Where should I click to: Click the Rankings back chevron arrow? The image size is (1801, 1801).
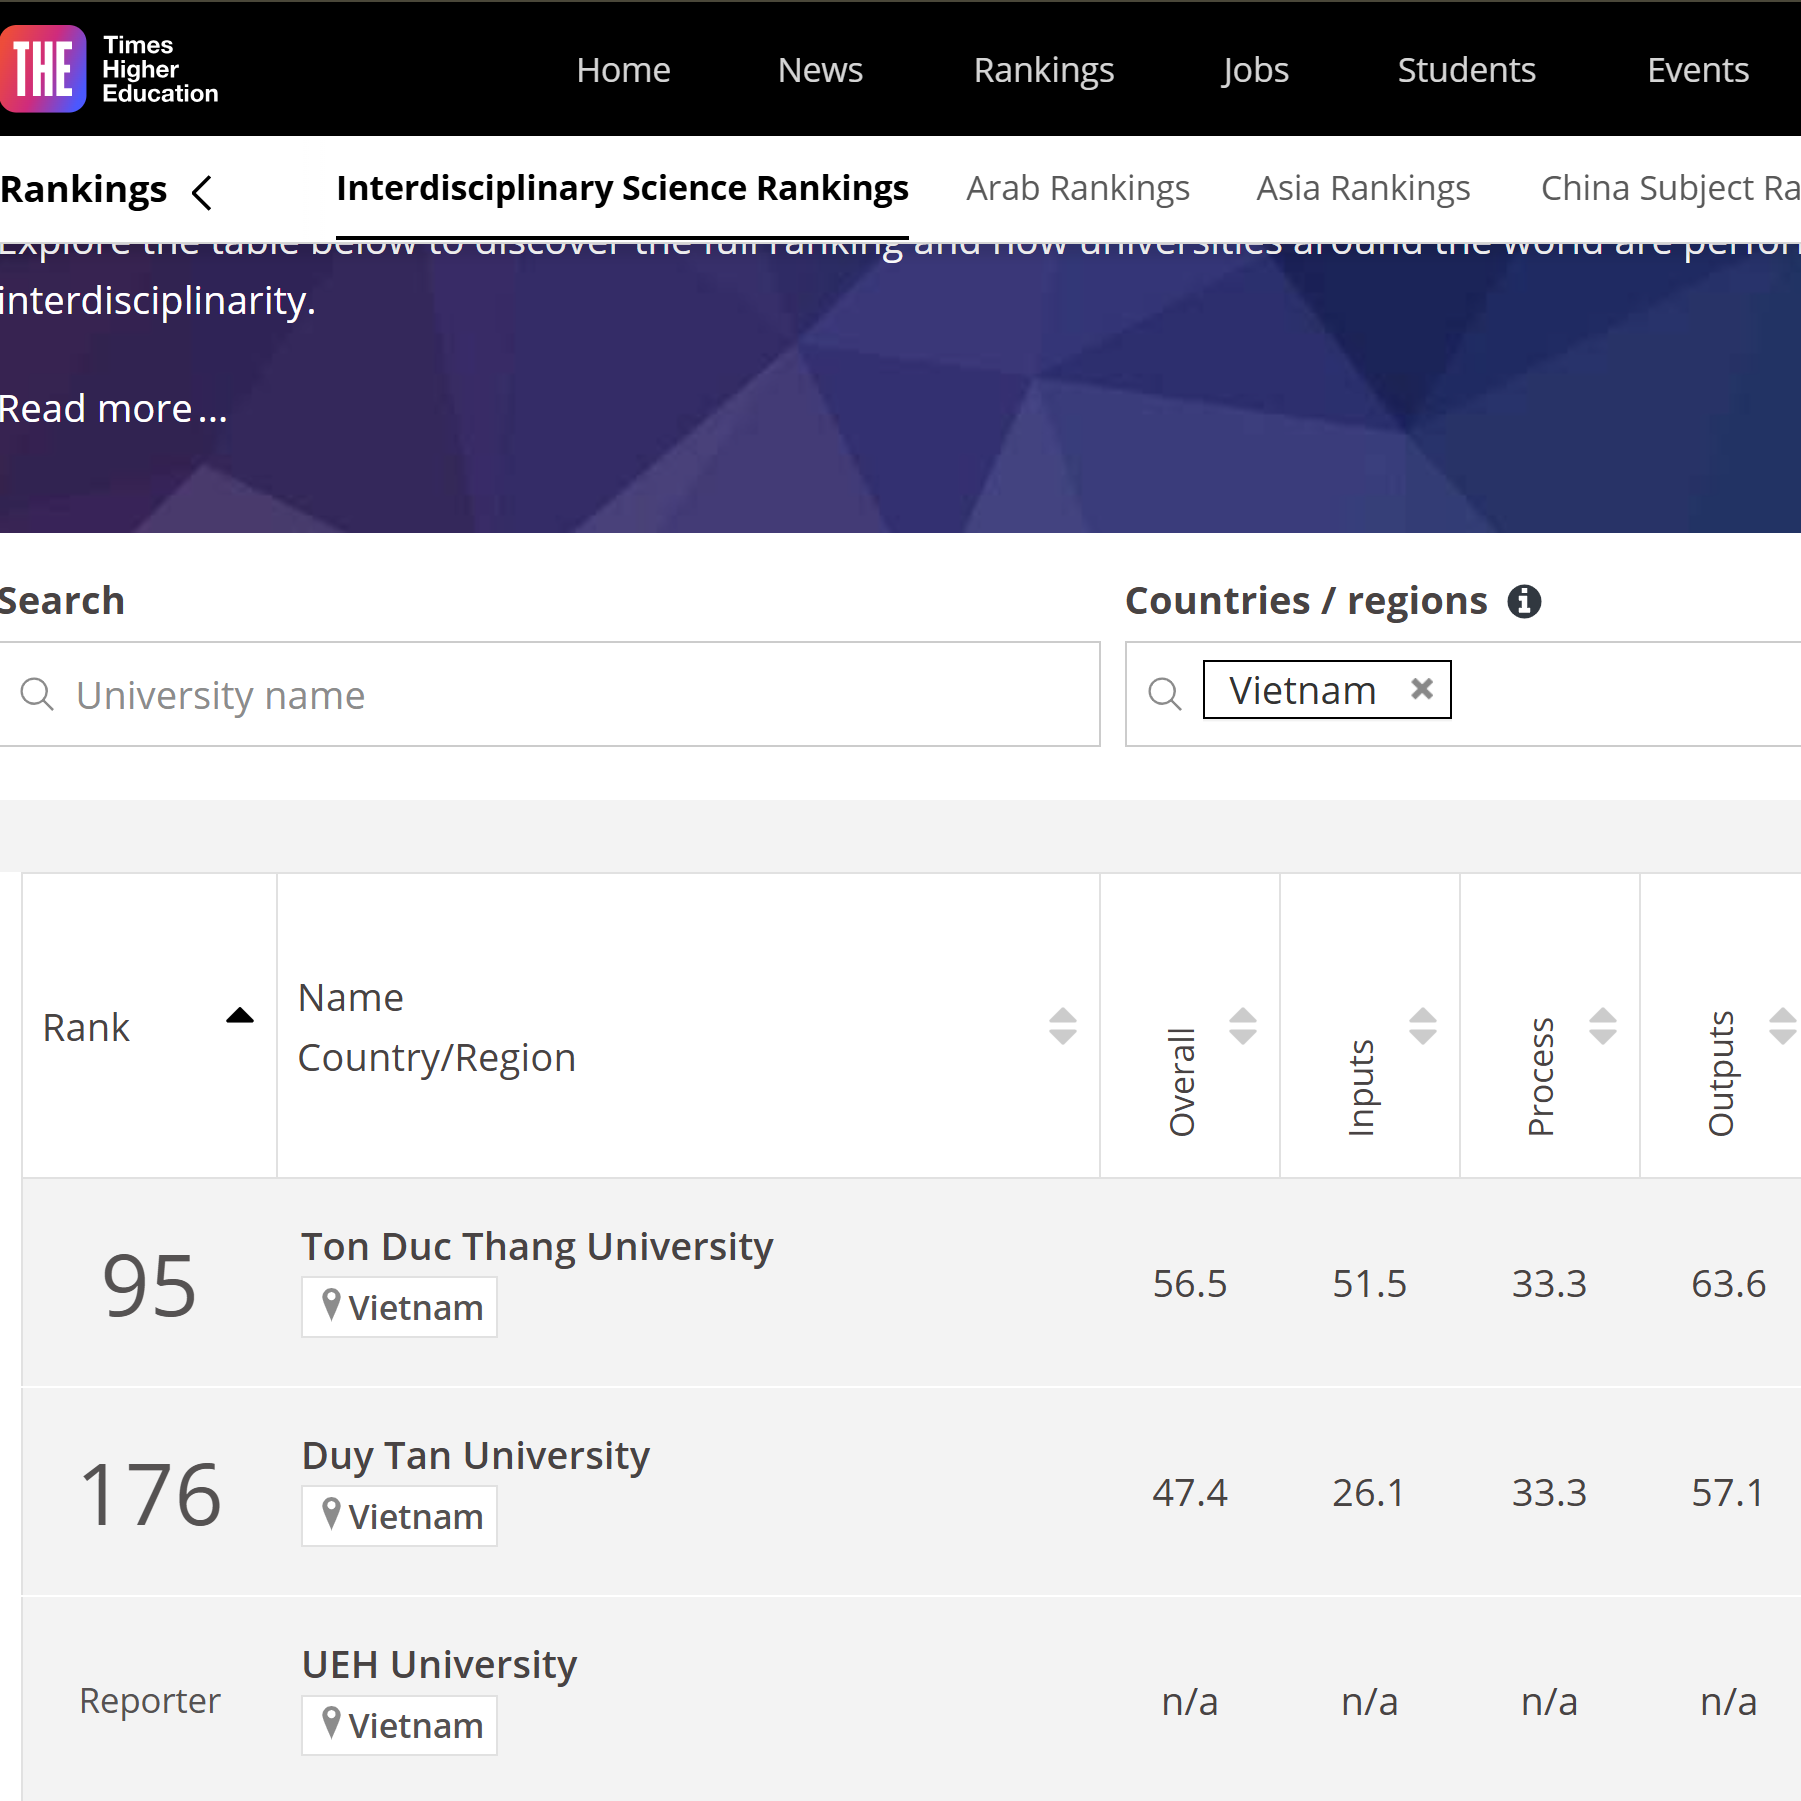point(202,192)
